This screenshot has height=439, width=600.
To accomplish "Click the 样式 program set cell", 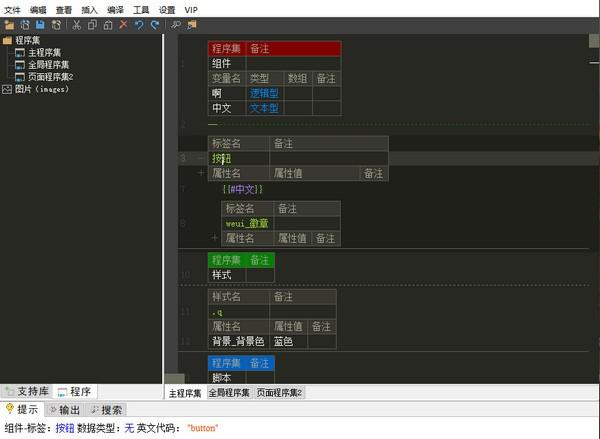I will pyautogui.click(x=227, y=275).
